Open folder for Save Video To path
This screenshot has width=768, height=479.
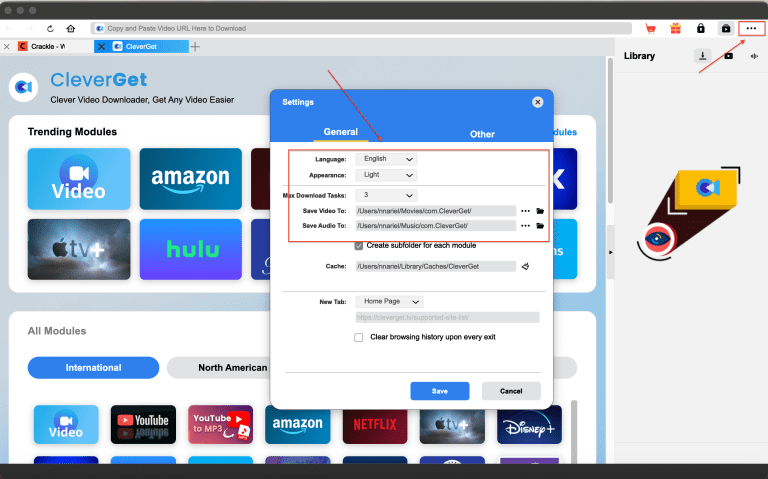coord(540,211)
